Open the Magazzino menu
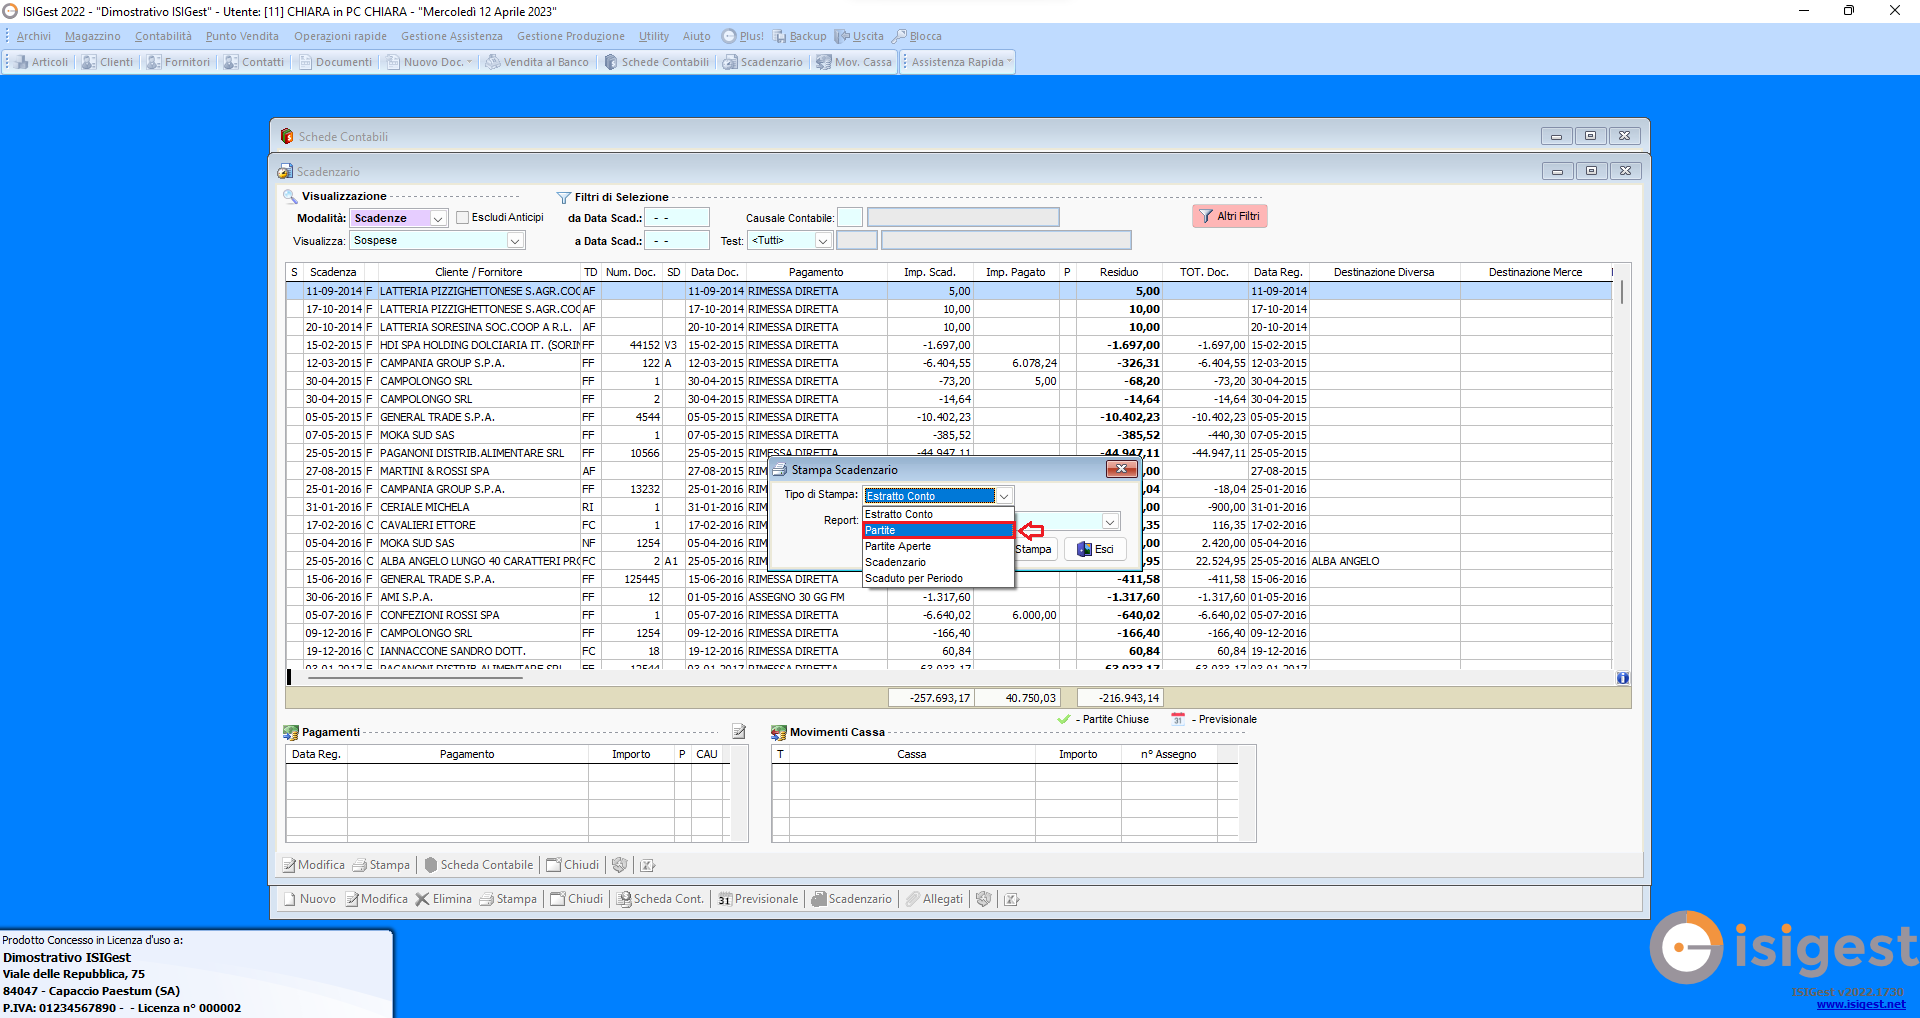1920x1018 pixels. pyautogui.click(x=93, y=36)
